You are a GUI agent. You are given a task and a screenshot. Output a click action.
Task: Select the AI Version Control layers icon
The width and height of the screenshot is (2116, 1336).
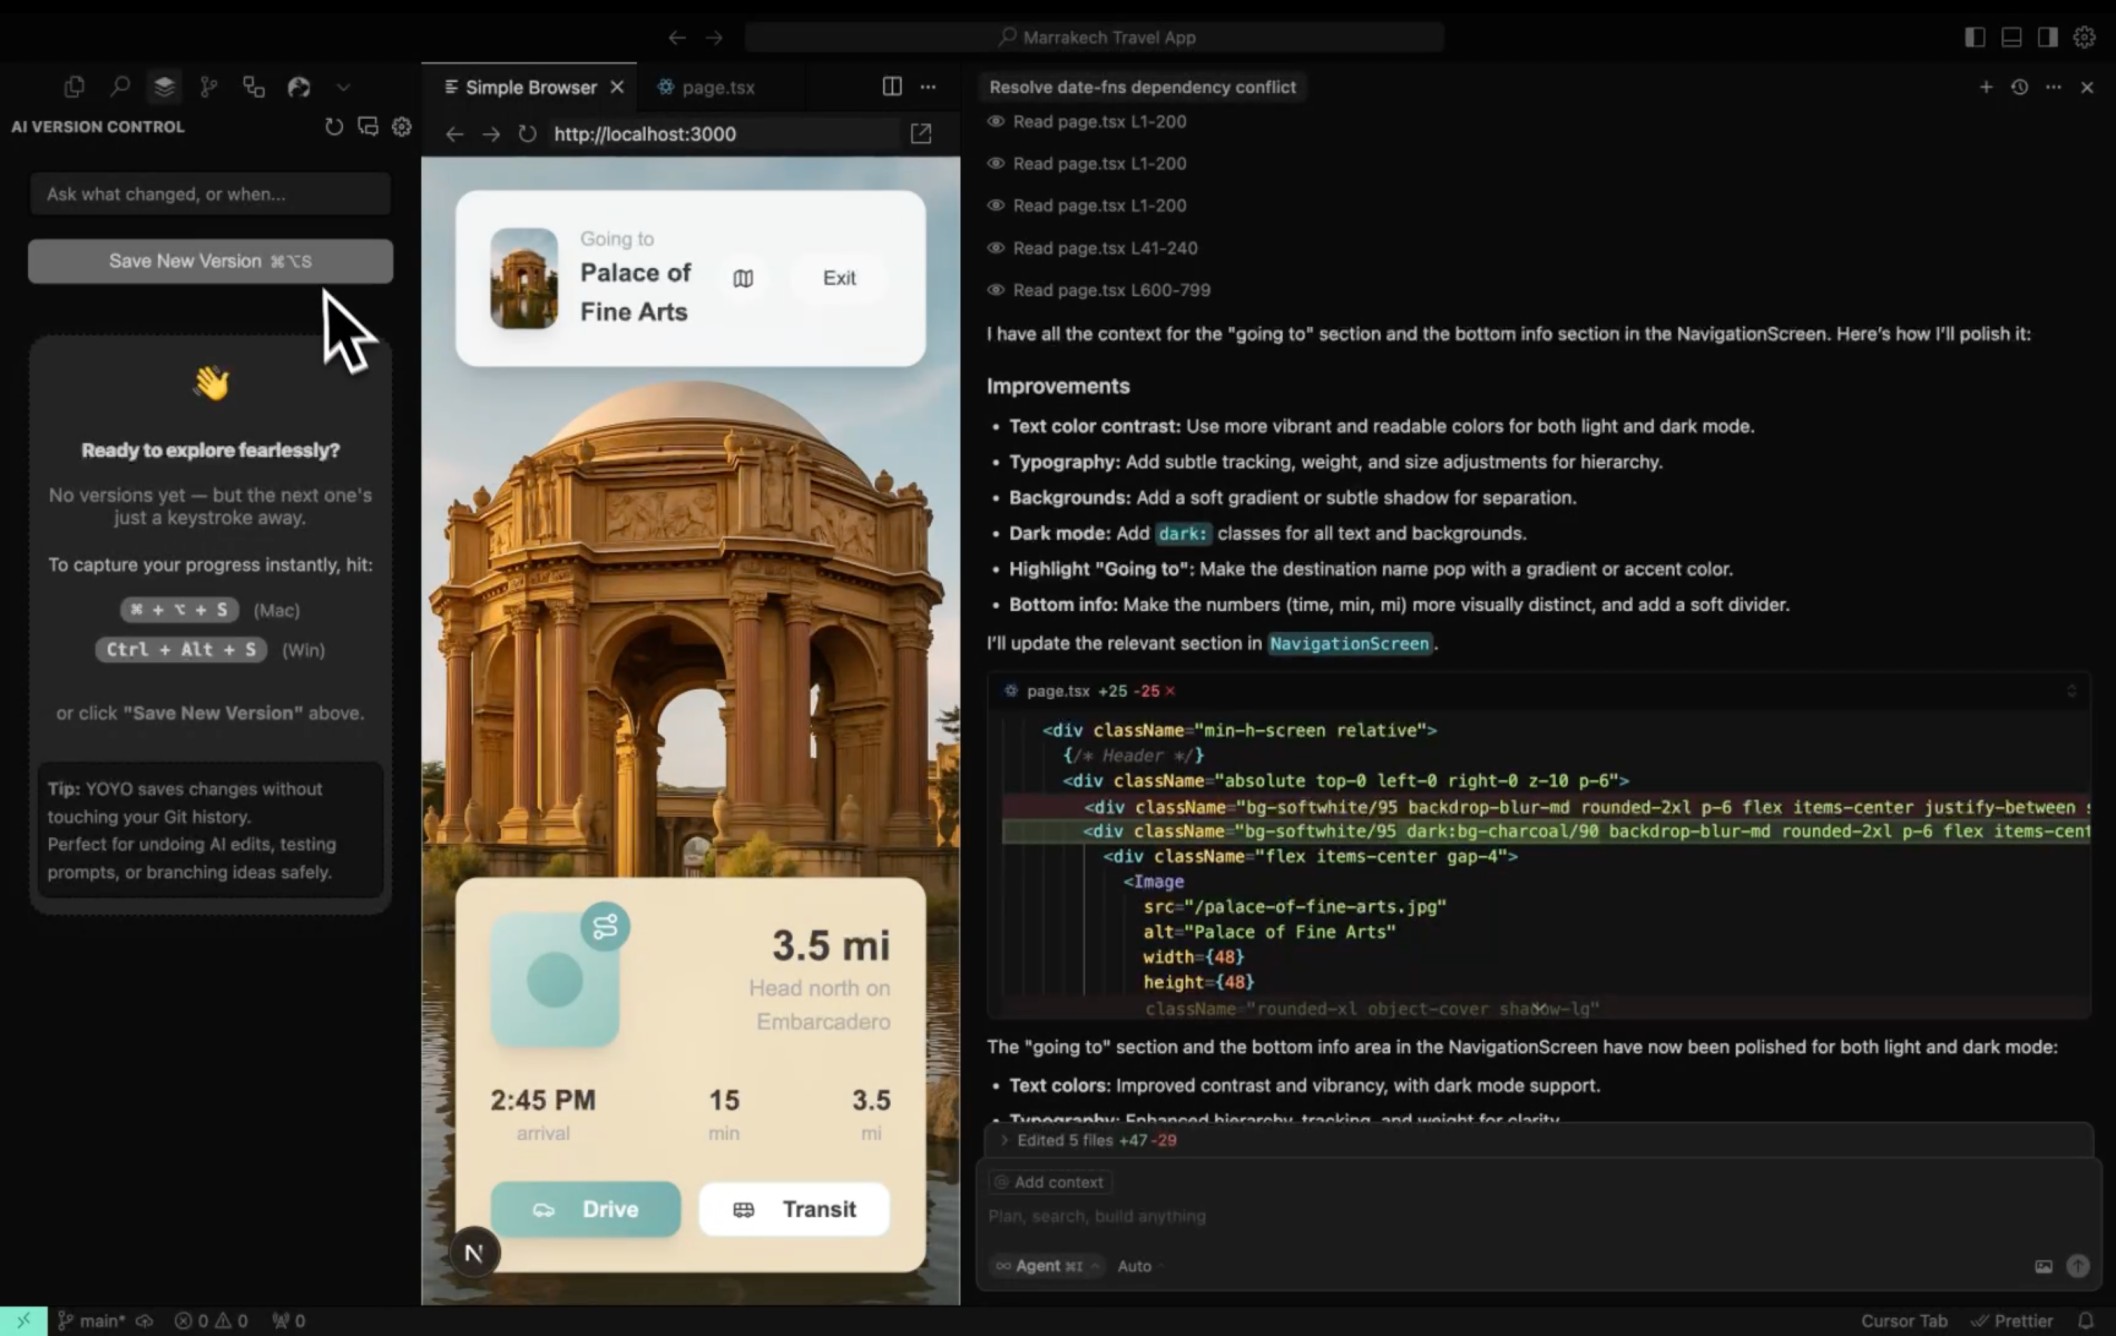coord(163,86)
